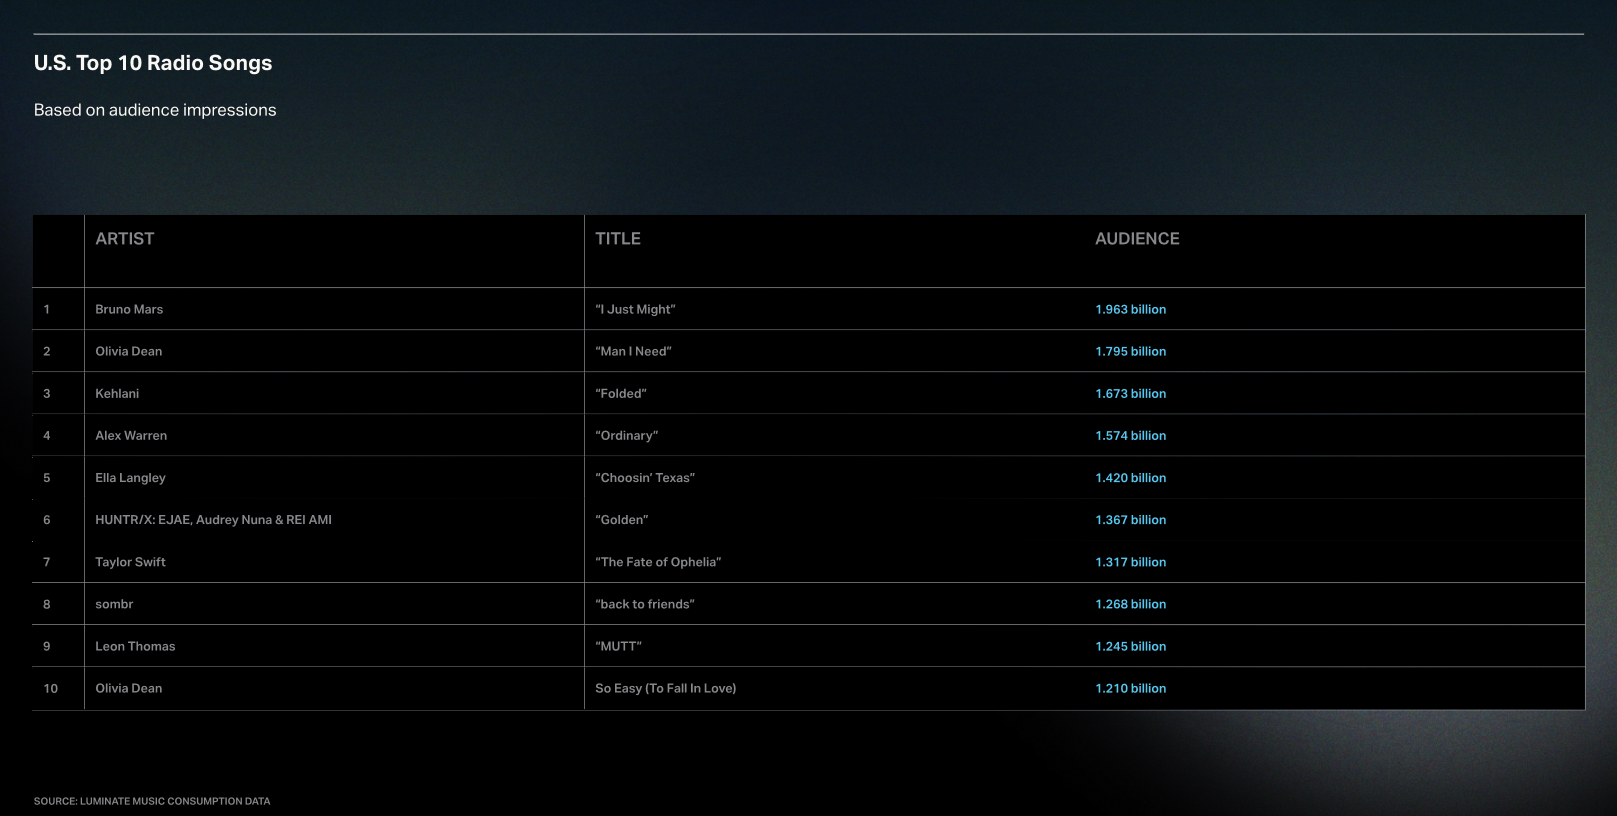Click the 1.268 billion audience value
The image size is (1617, 816).
[x=1130, y=604]
